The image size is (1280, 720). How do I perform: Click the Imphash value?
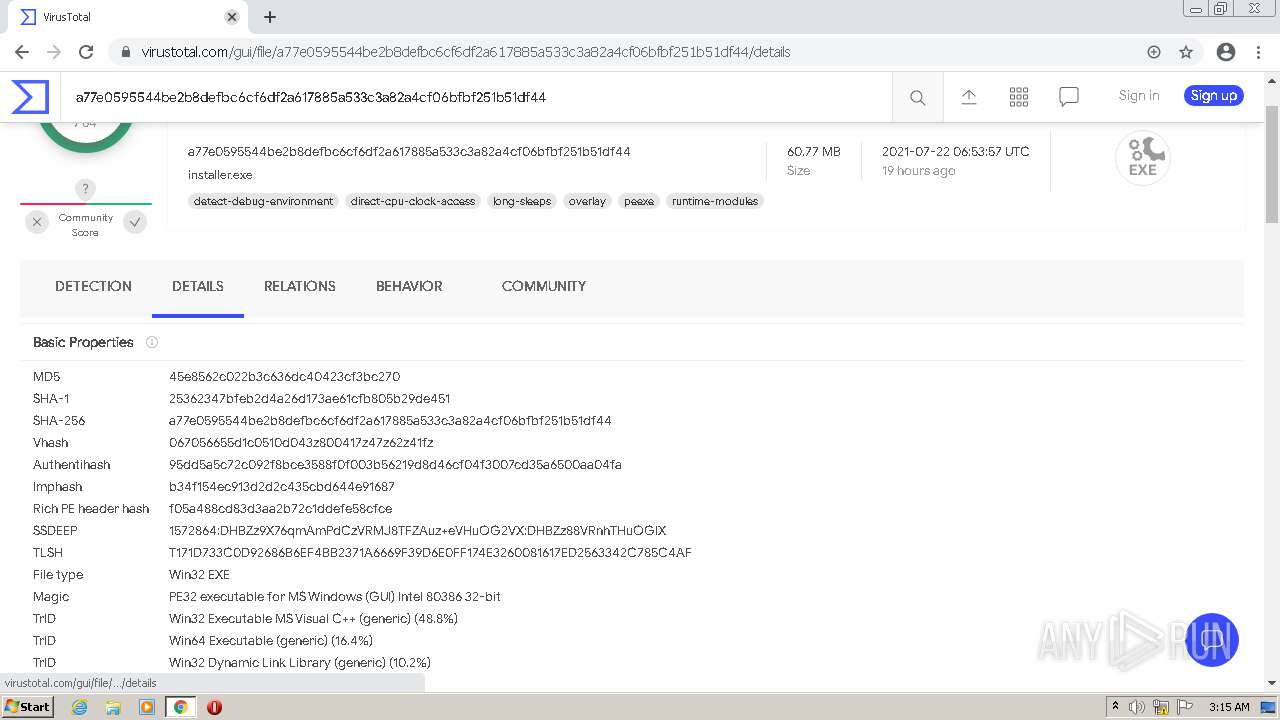282,487
